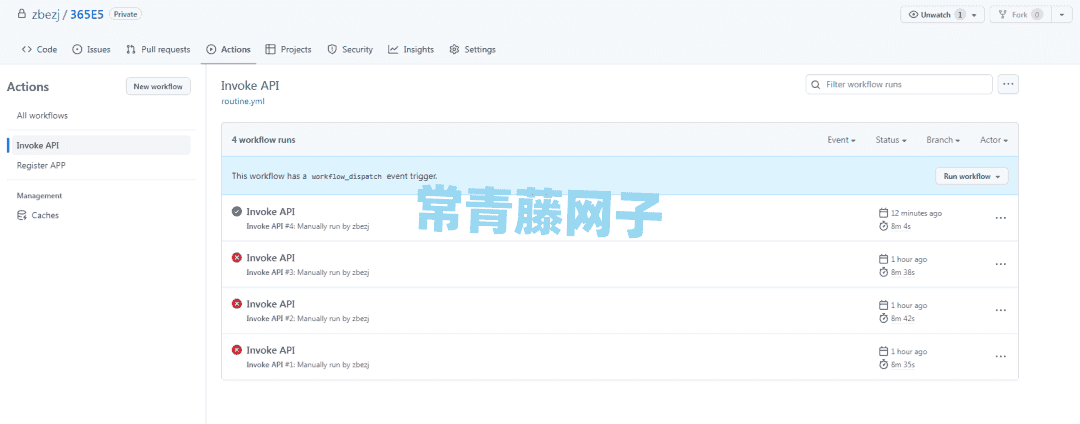The image size is (1080, 424).
Task: Open options menu for Invoke API #3
Action: pos(1001,264)
